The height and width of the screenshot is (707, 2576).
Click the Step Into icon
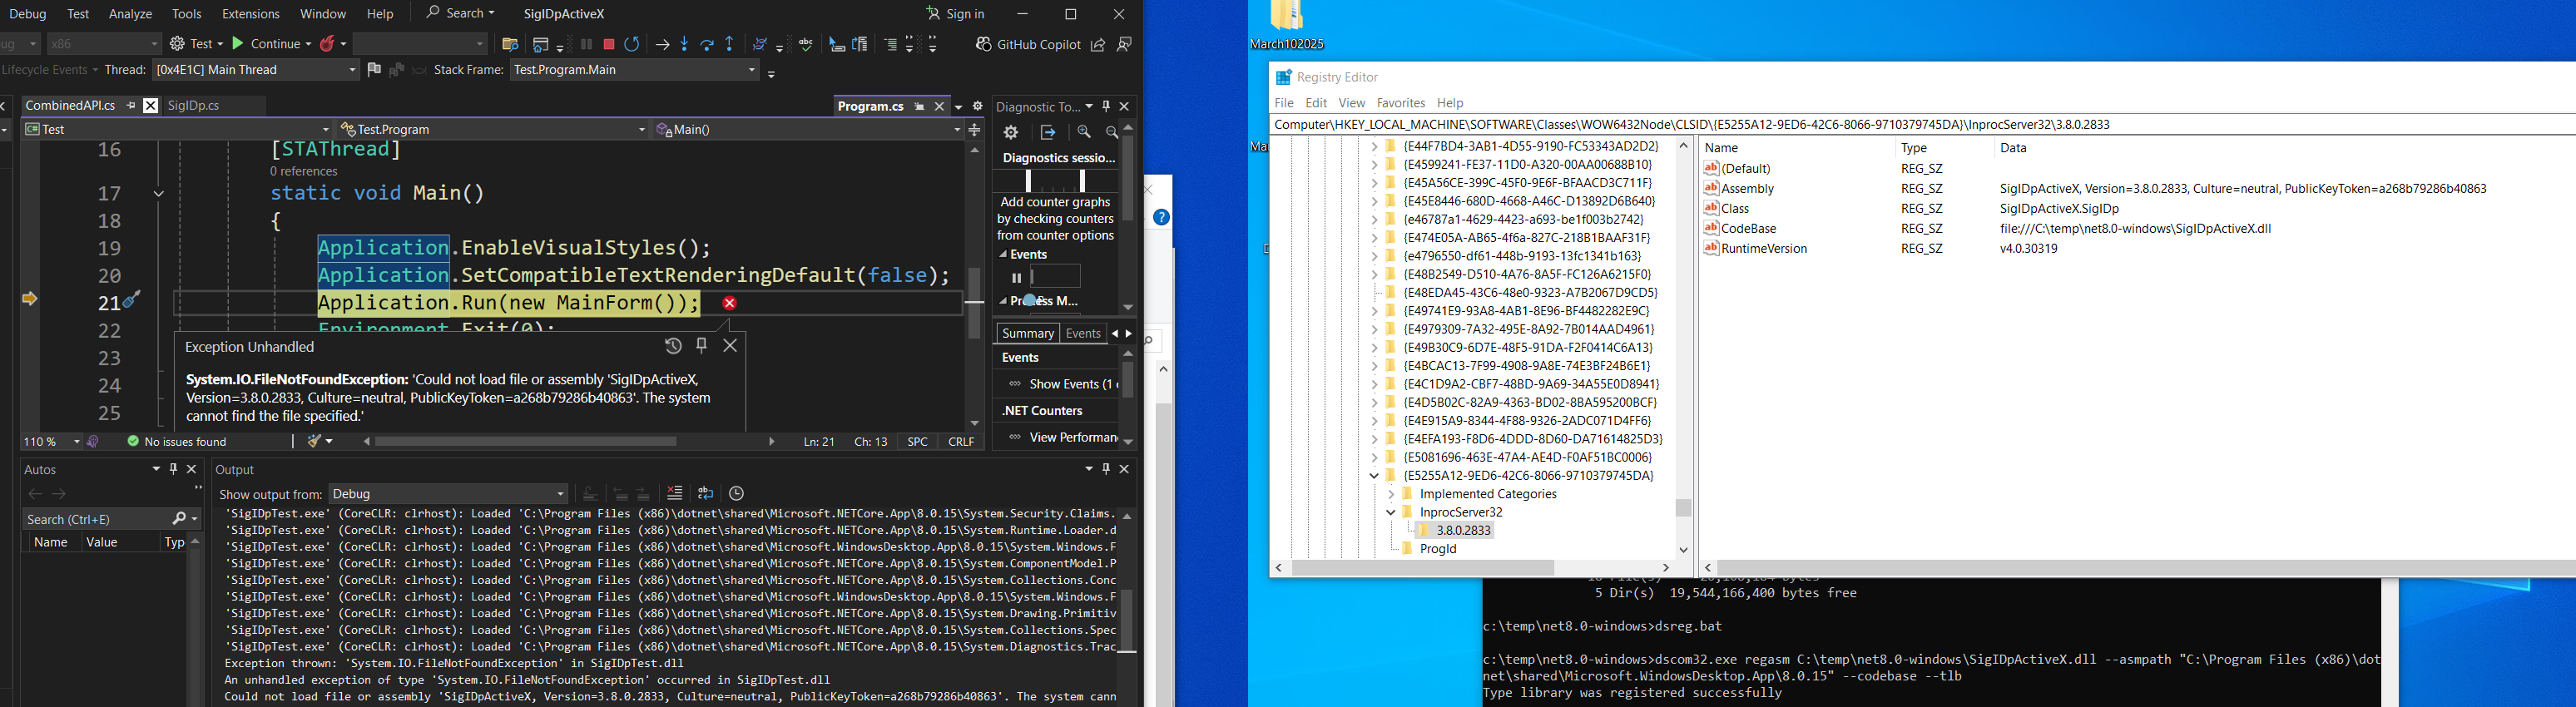coord(685,44)
